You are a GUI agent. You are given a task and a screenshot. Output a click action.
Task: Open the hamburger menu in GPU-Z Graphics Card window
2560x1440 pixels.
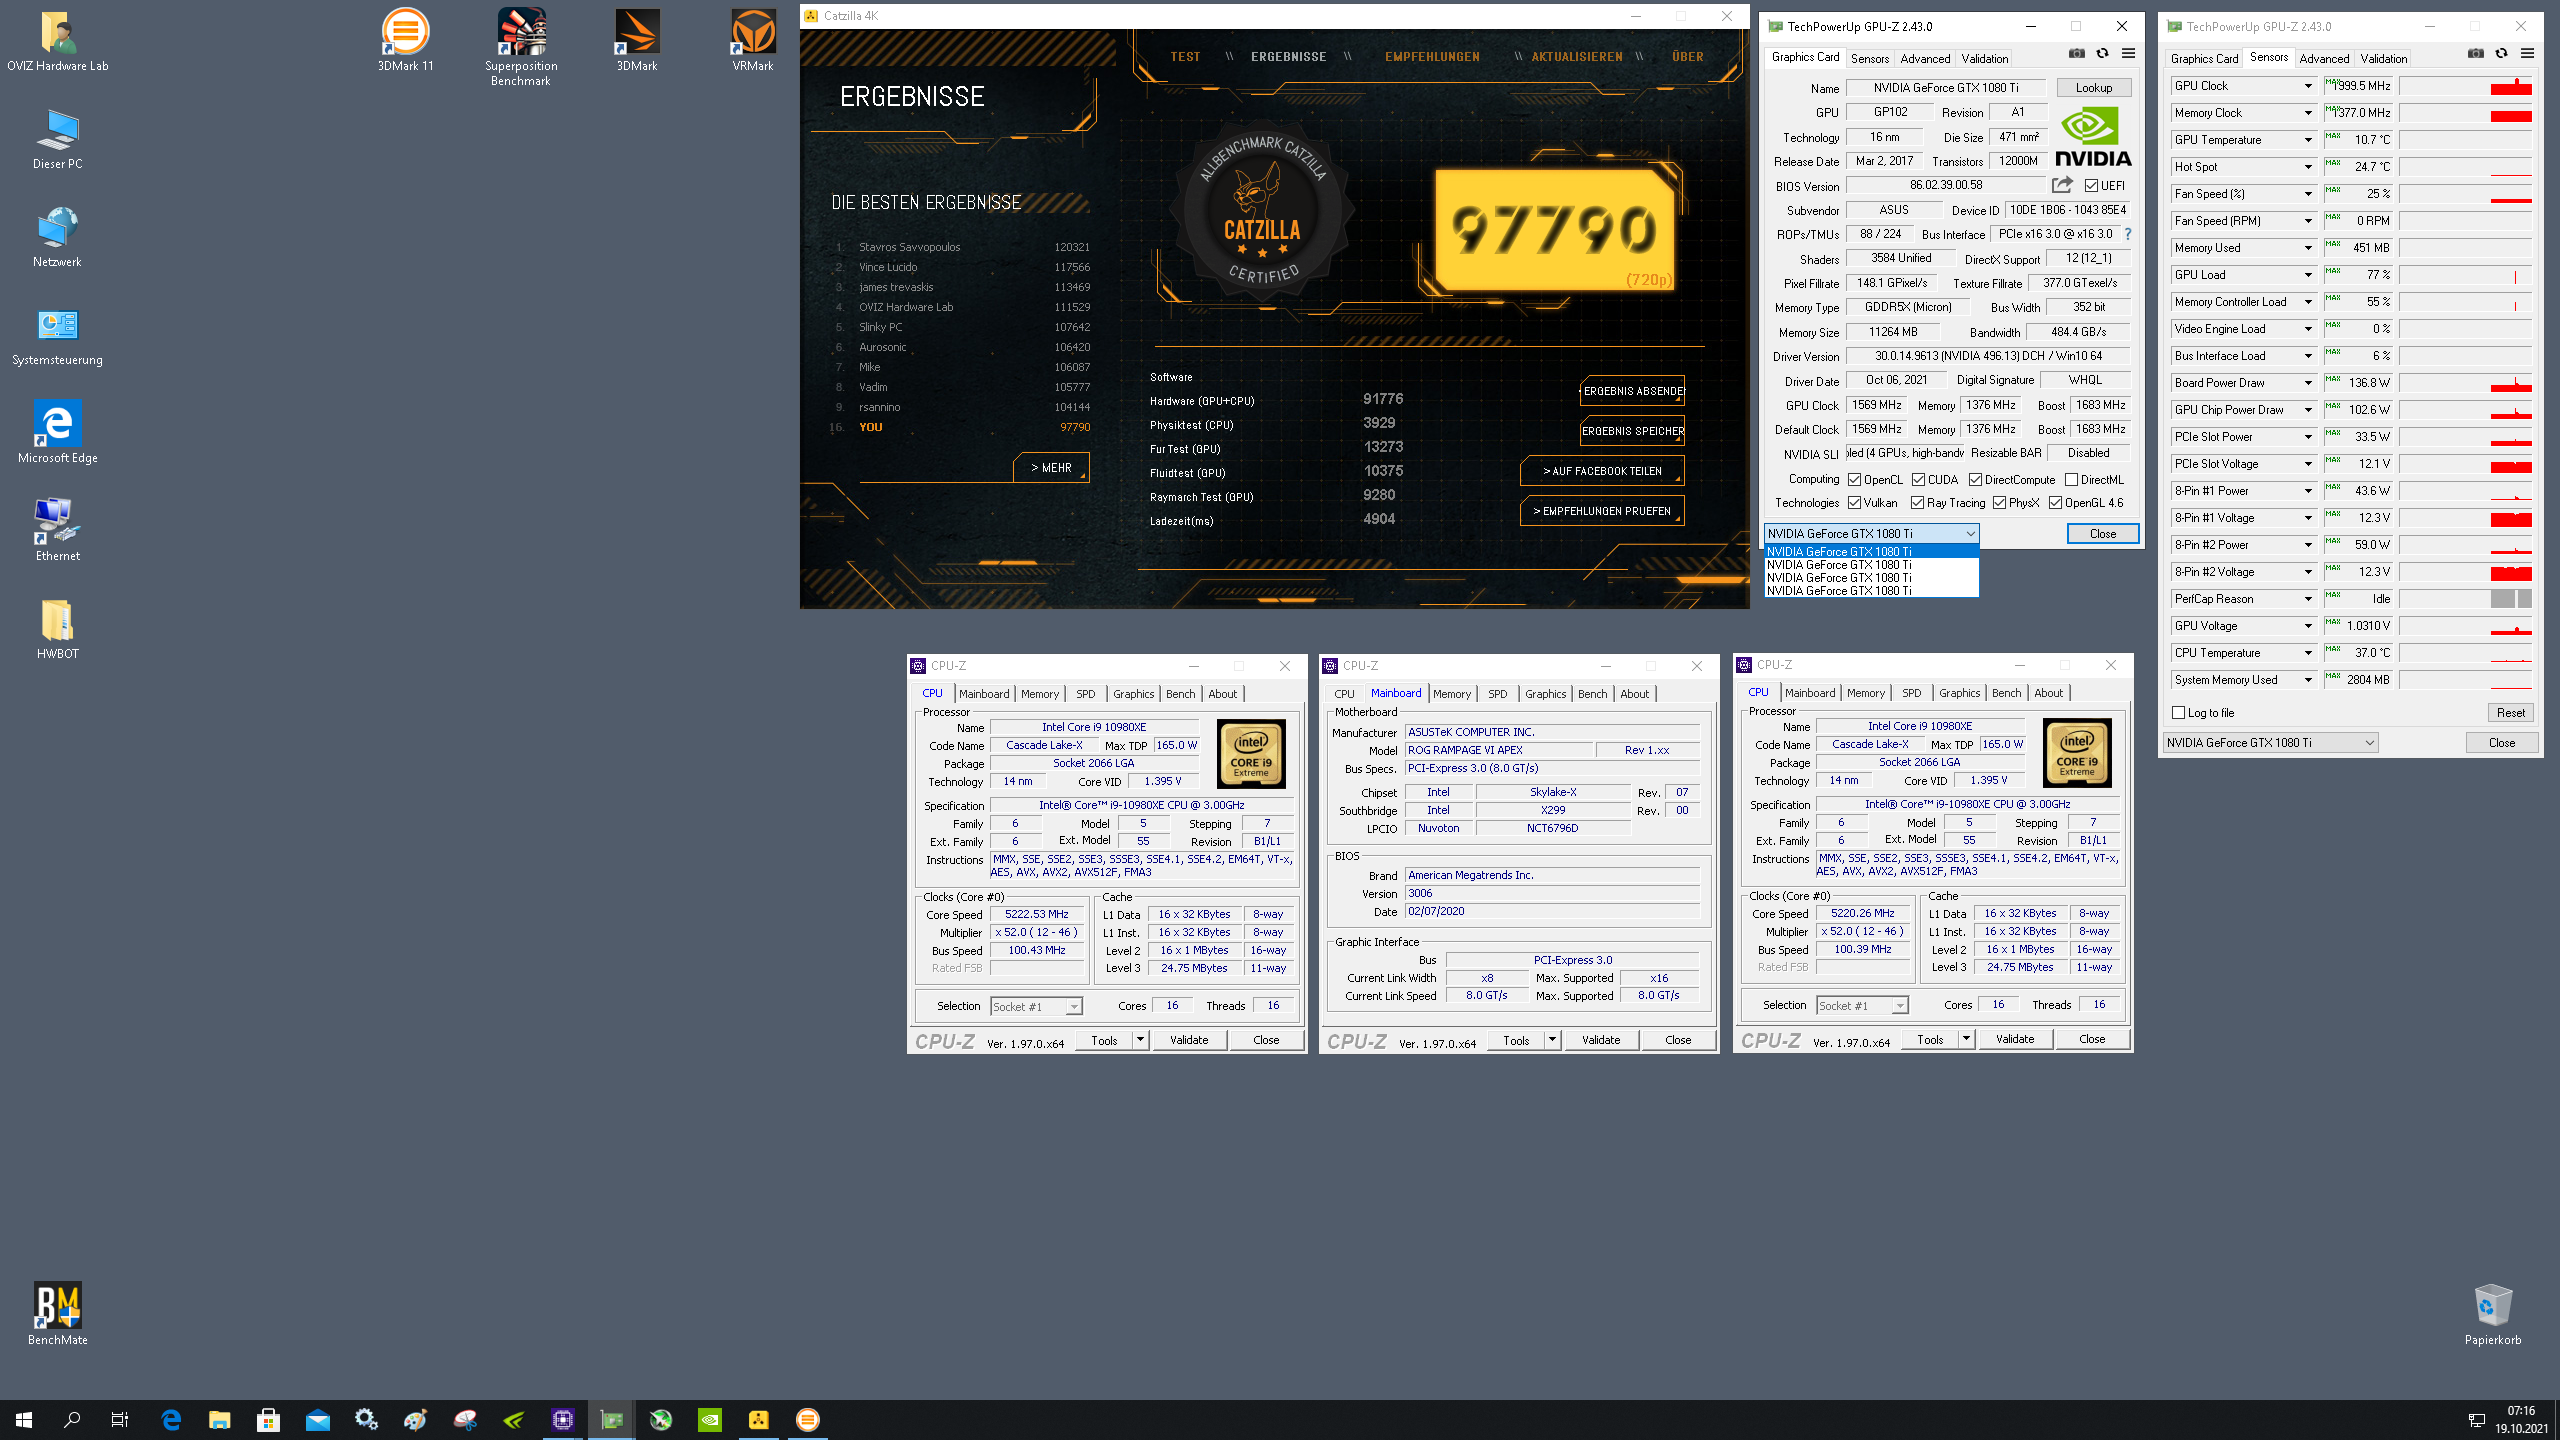tap(2128, 54)
